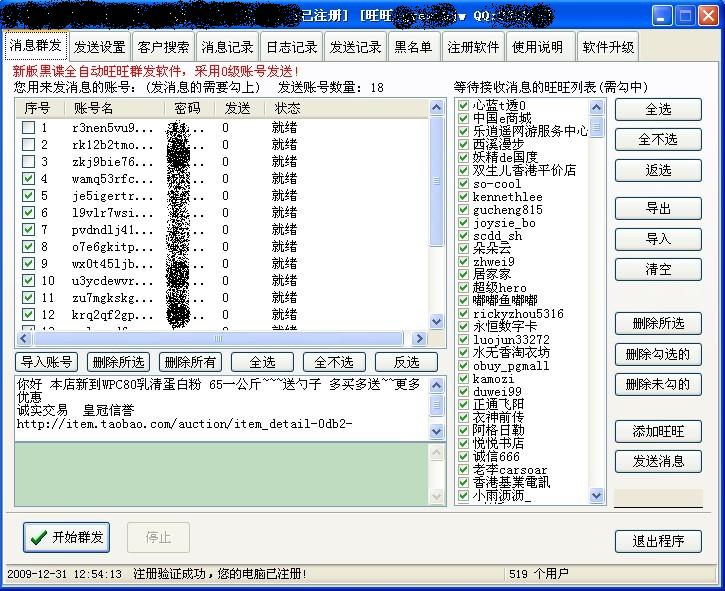Viewport: 725px width, 591px height.
Task: Uncheck recipient rickyzhou5316
Action: coord(463,314)
